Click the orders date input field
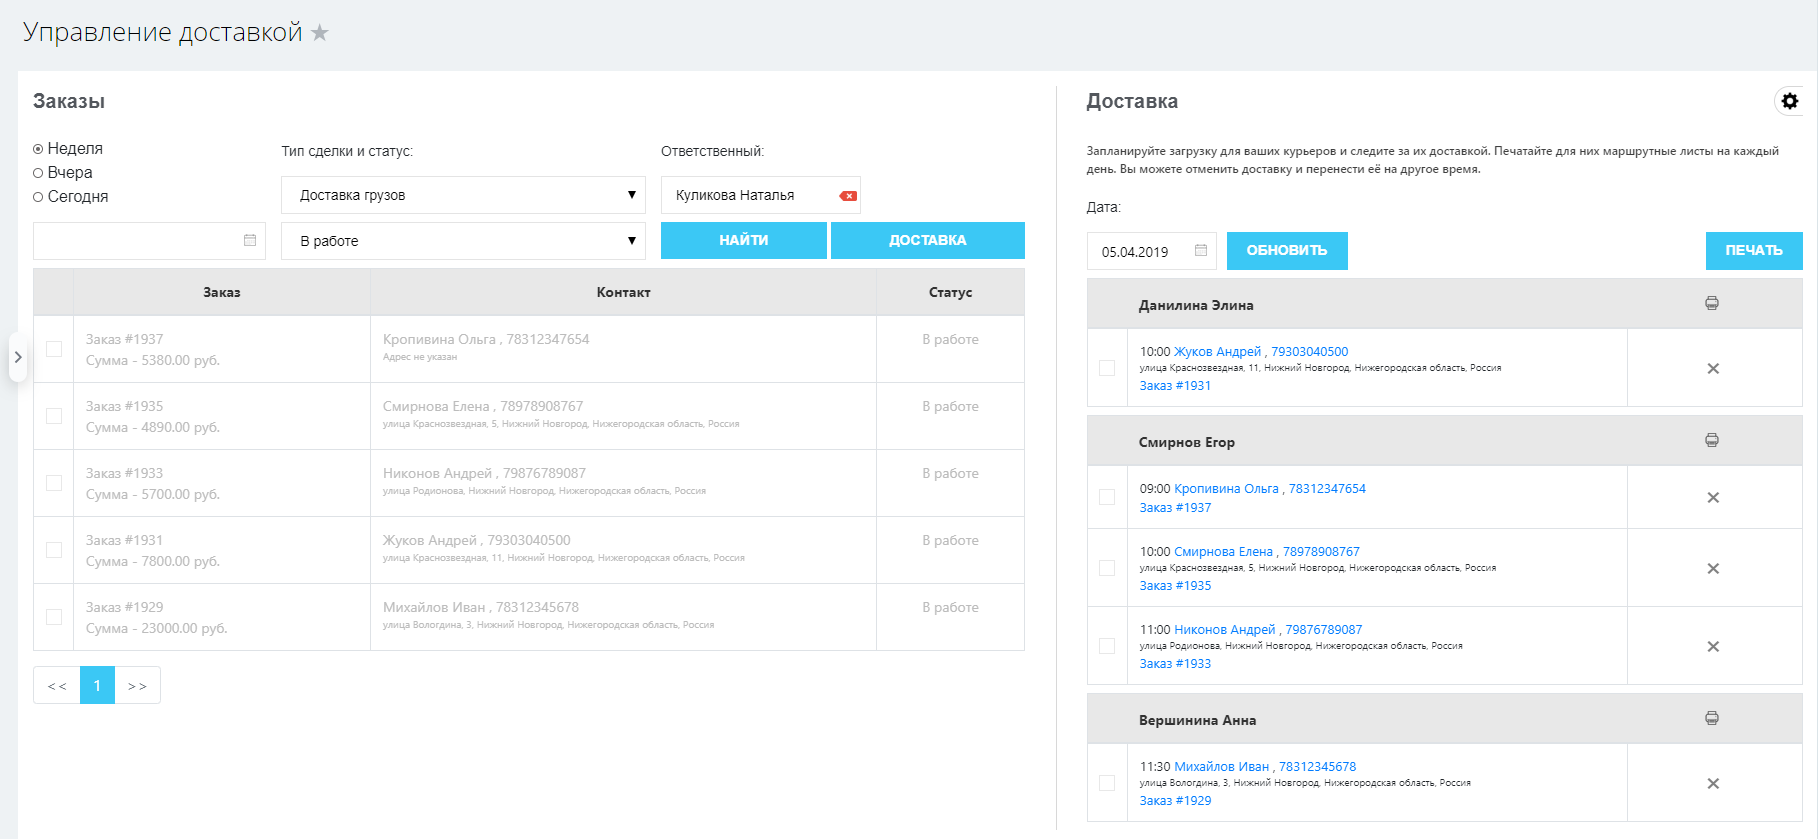This screenshot has height=839, width=1818. (x=137, y=241)
